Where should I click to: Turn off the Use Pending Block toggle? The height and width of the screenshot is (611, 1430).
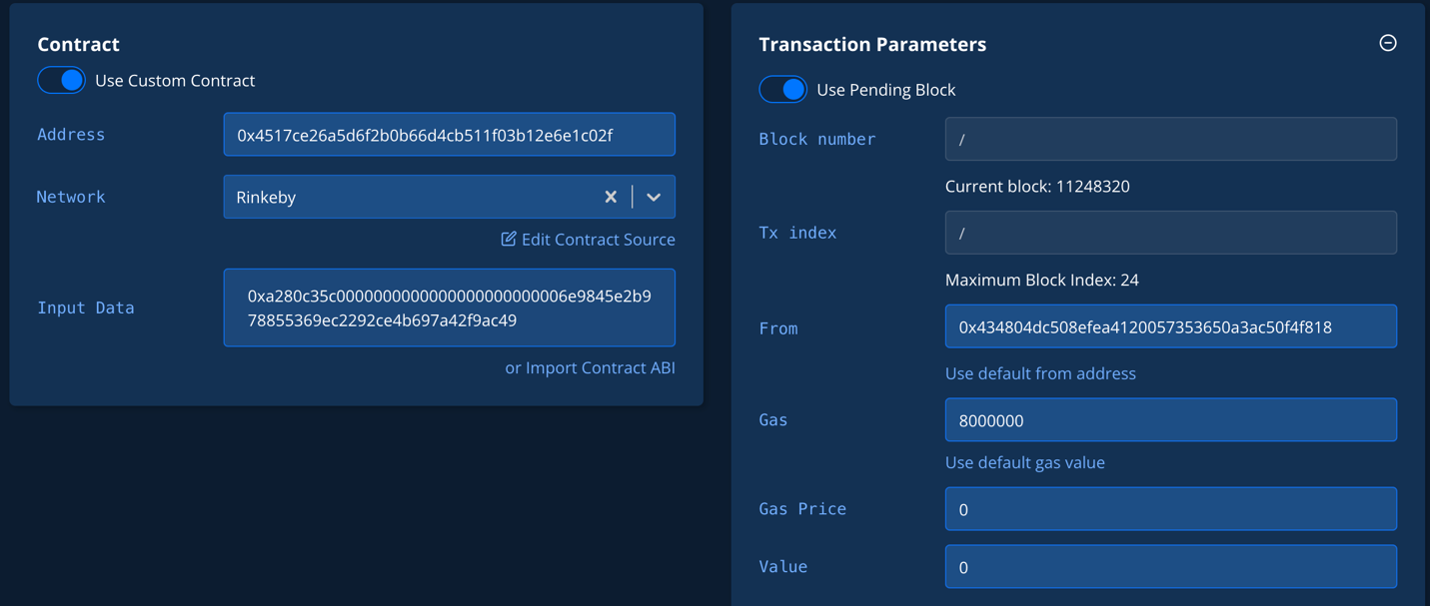pos(783,89)
